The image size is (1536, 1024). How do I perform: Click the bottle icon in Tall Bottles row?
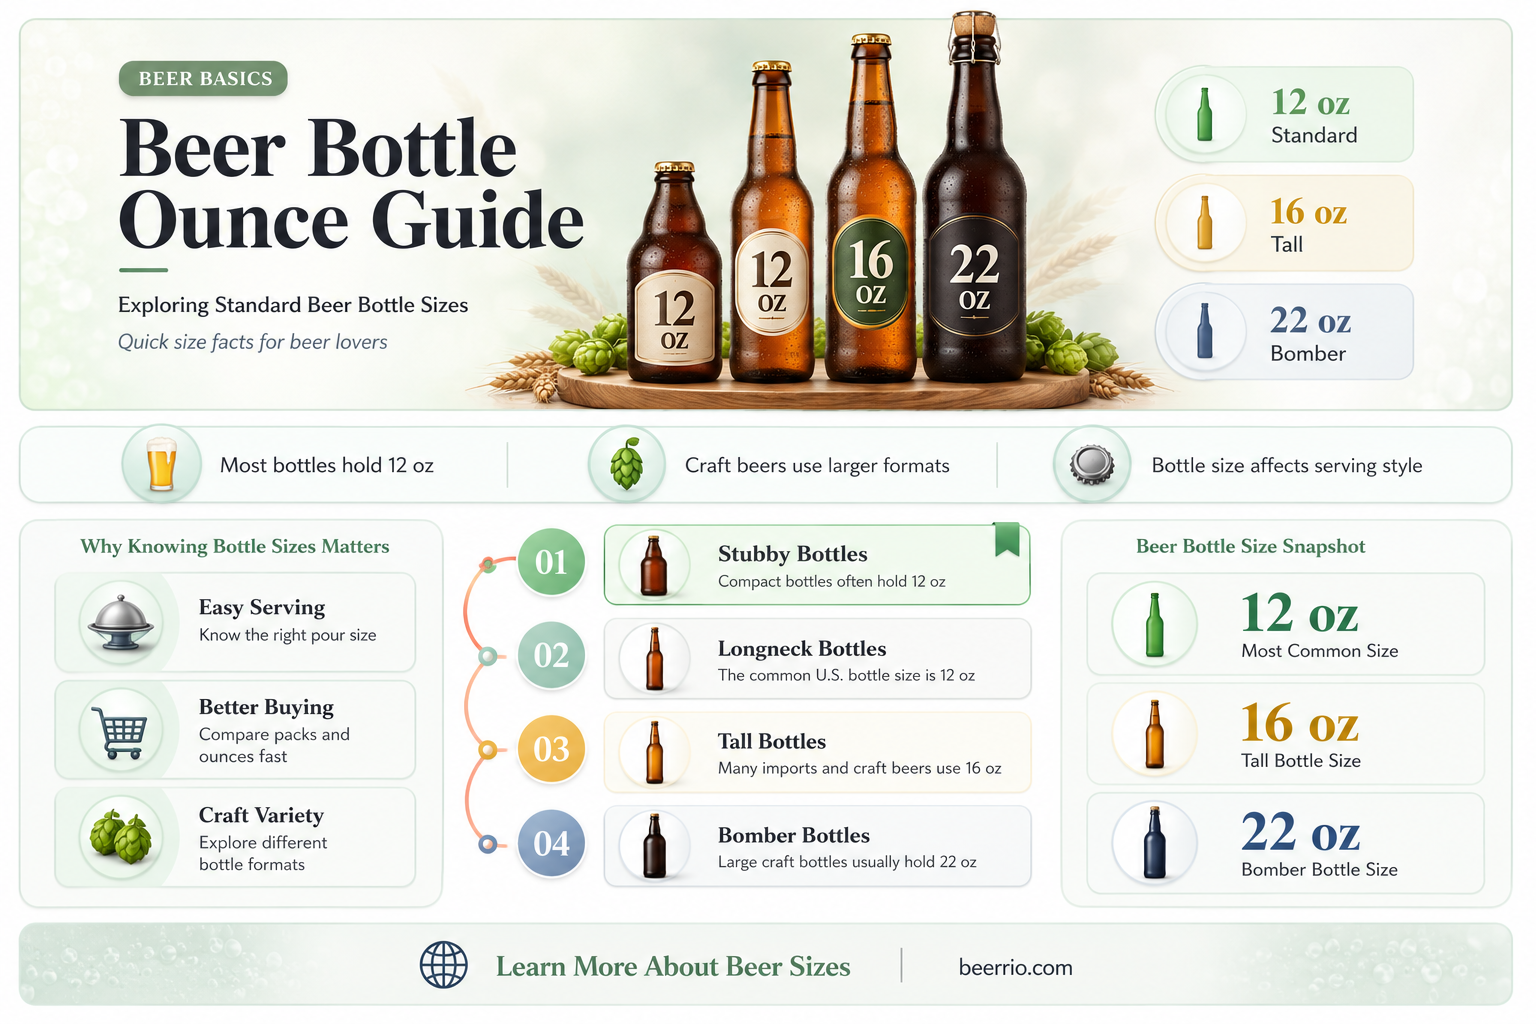pos(654,752)
